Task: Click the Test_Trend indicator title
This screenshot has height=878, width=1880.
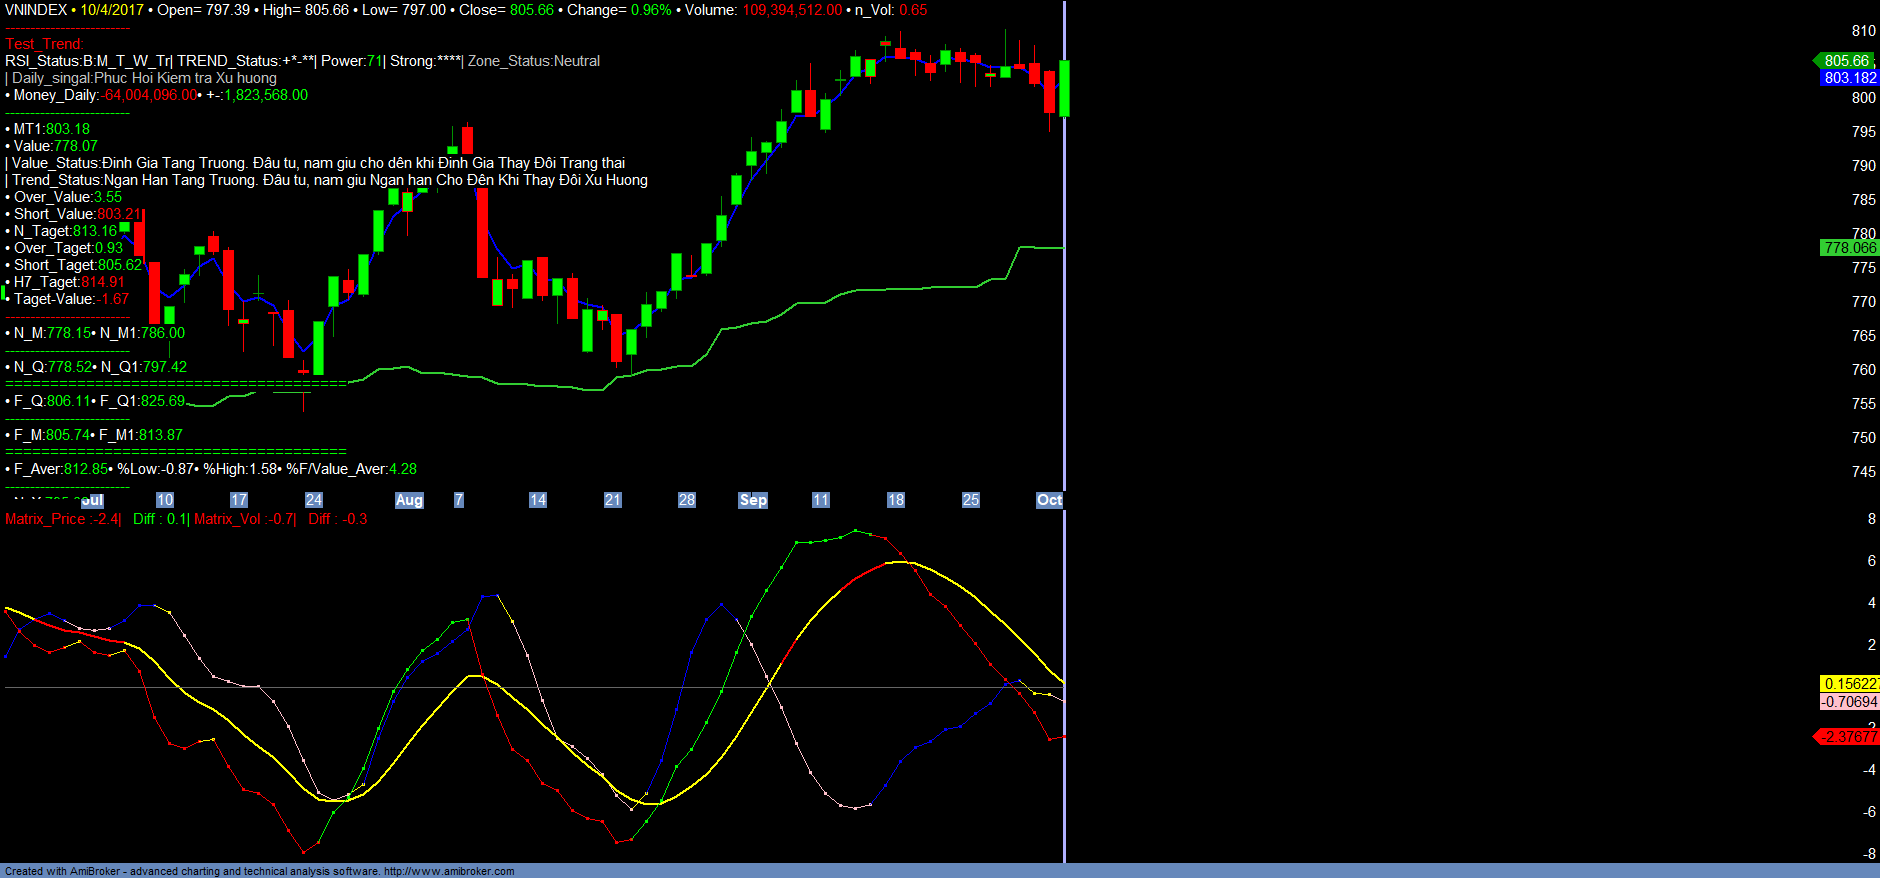Action: (44, 44)
